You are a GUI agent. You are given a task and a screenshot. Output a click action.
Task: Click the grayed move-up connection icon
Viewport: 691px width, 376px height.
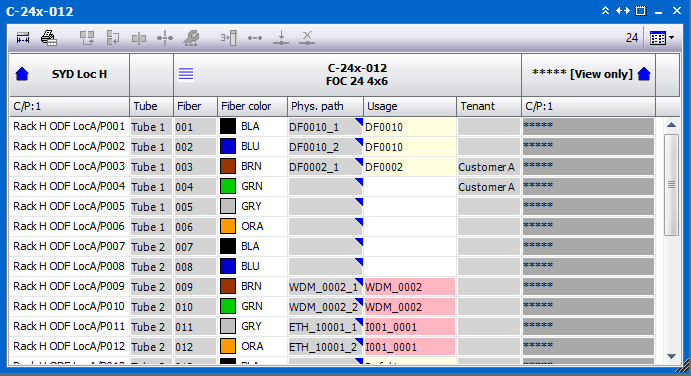point(87,38)
